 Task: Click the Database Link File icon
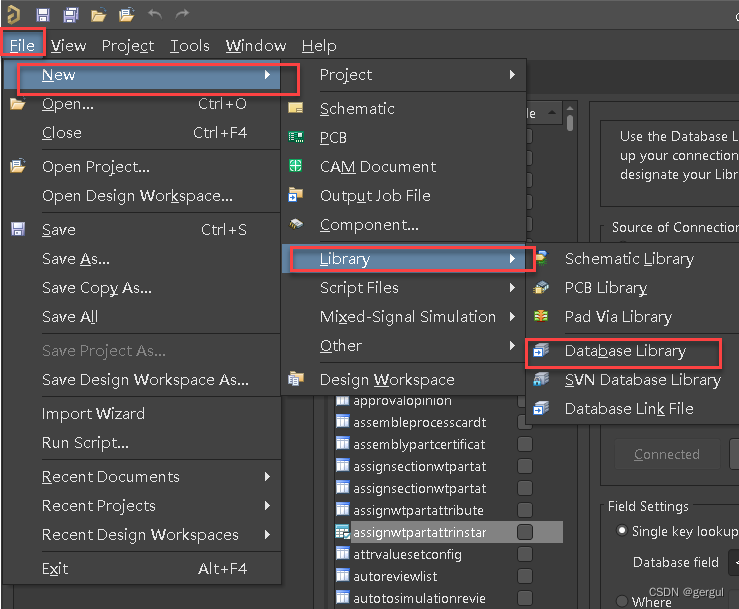541,408
